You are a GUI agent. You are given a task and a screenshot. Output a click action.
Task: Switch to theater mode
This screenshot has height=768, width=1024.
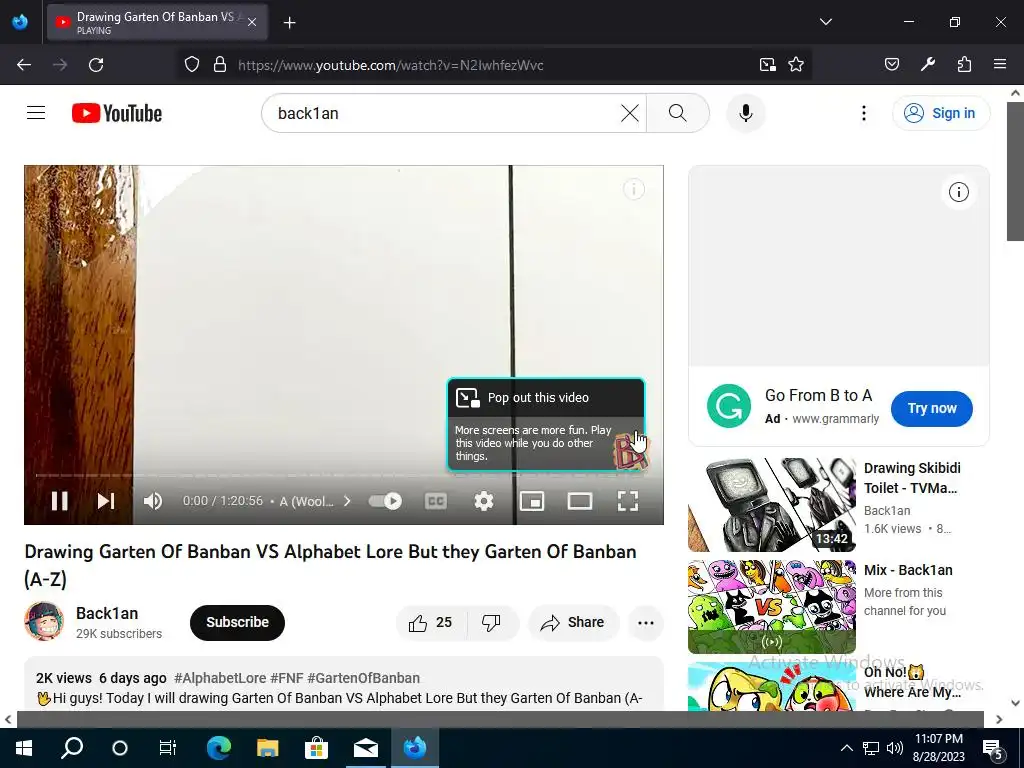click(580, 501)
